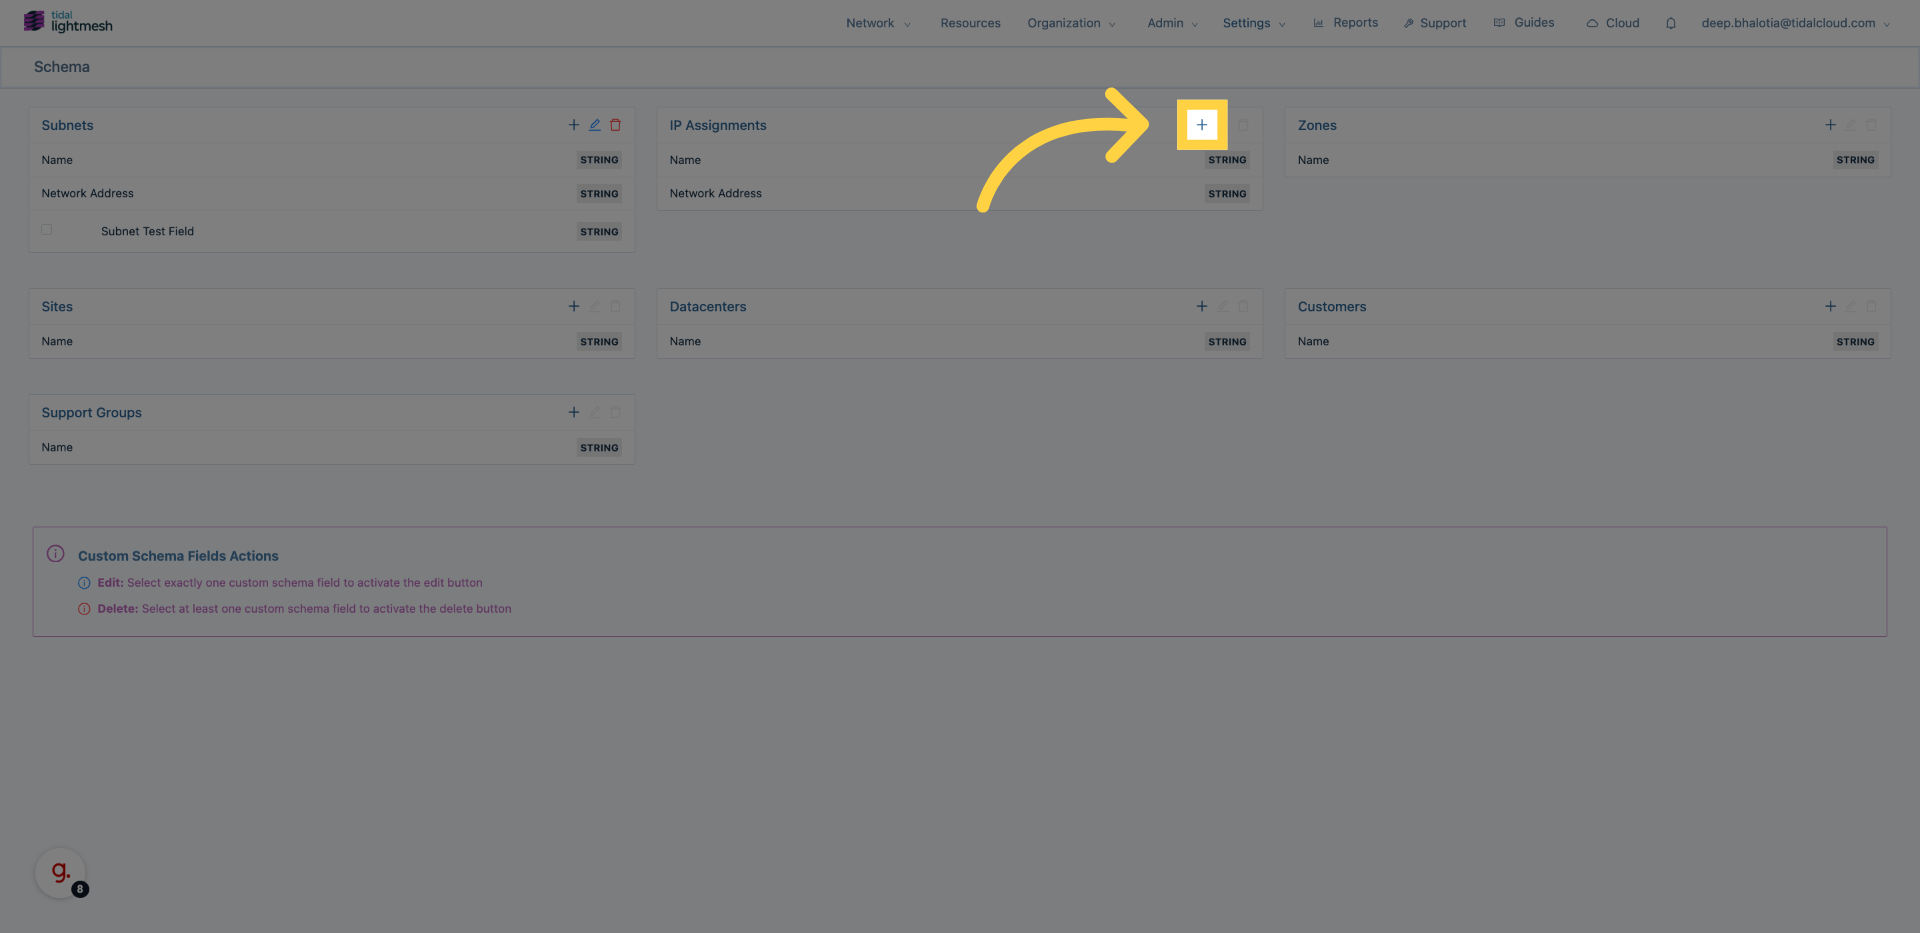
Task: Click the add field plus icon for IP Assignments
Action: click(x=1201, y=125)
